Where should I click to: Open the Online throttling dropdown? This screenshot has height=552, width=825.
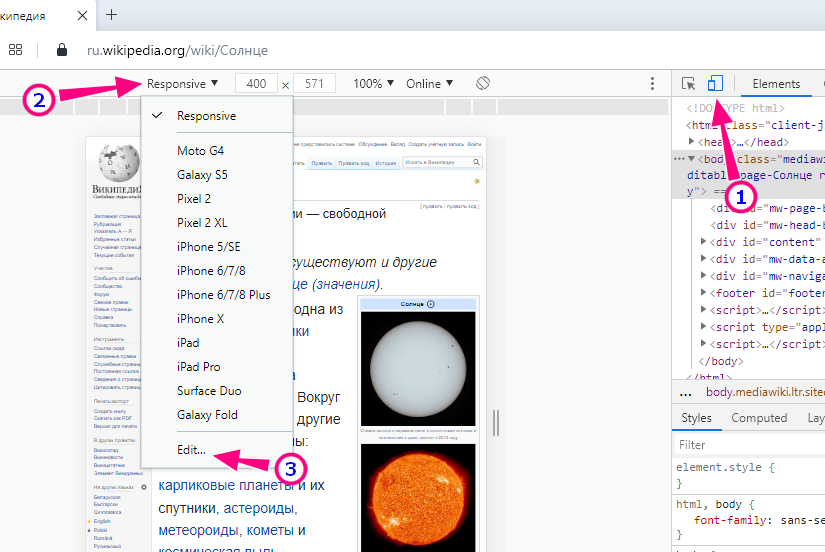(x=429, y=84)
